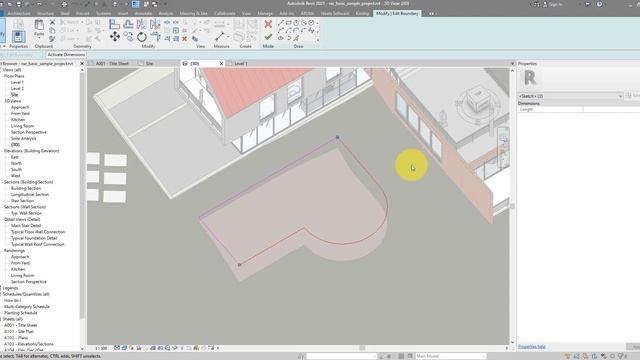Click the red X Cancel Edit Mode icon
This screenshot has height=360, width=640.
pos(268,24)
